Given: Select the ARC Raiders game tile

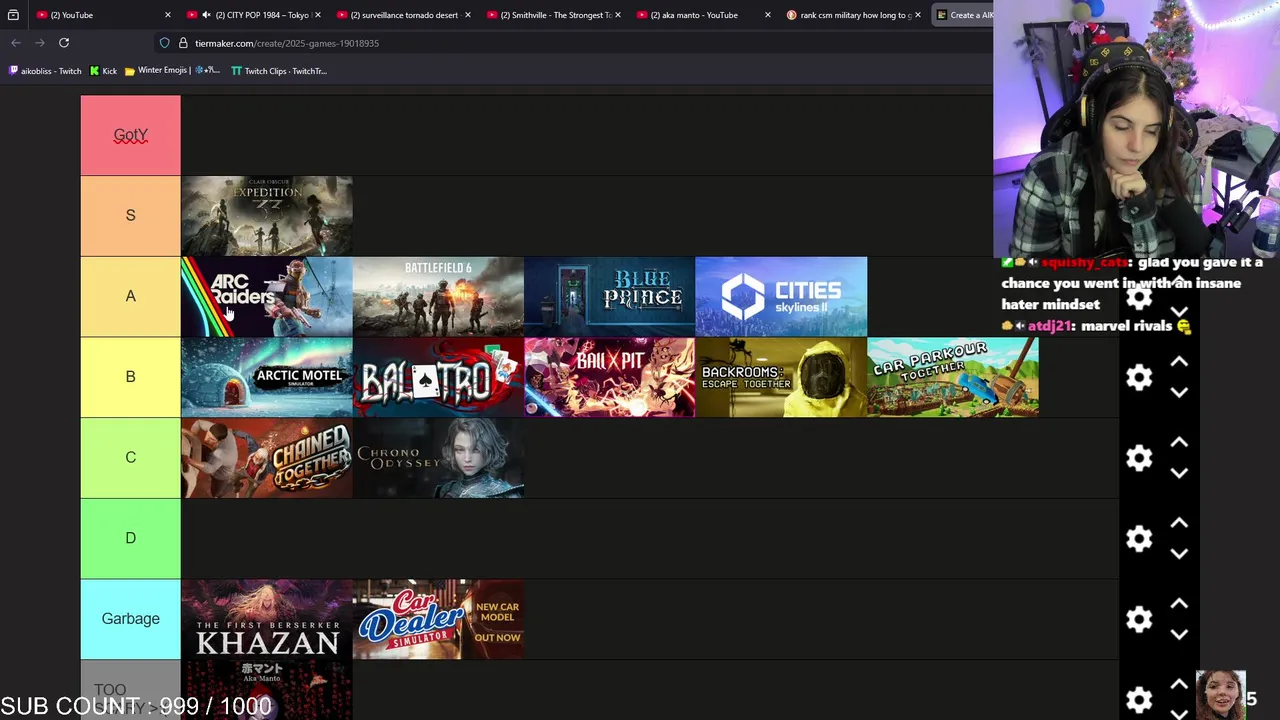Looking at the screenshot, I should coord(267,297).
